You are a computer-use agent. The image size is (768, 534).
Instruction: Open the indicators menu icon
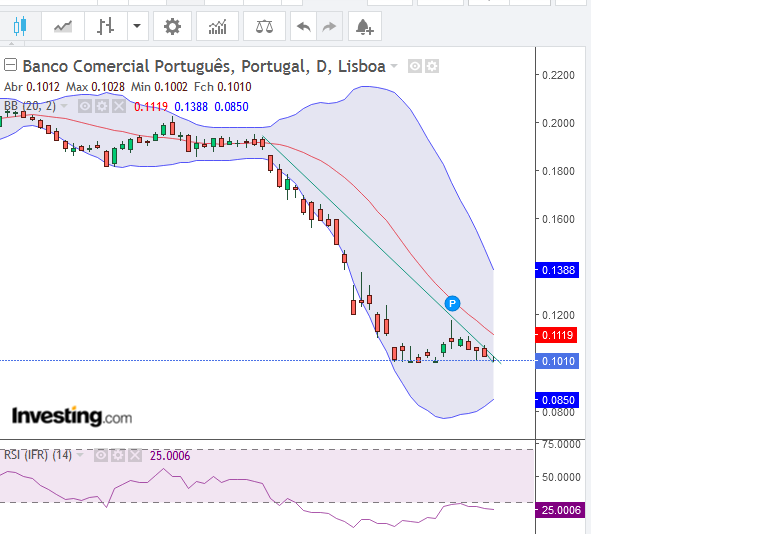pos(217,26)
